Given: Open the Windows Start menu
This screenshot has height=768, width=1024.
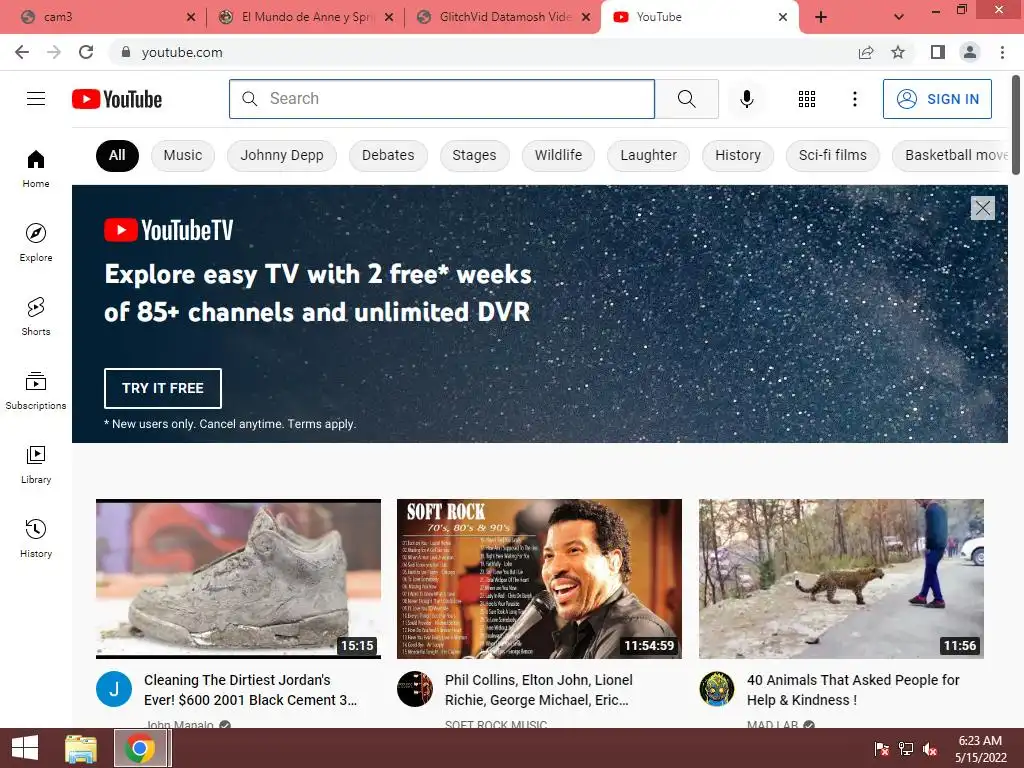Looking at the screenshot, I should click(x=25, y=748).
